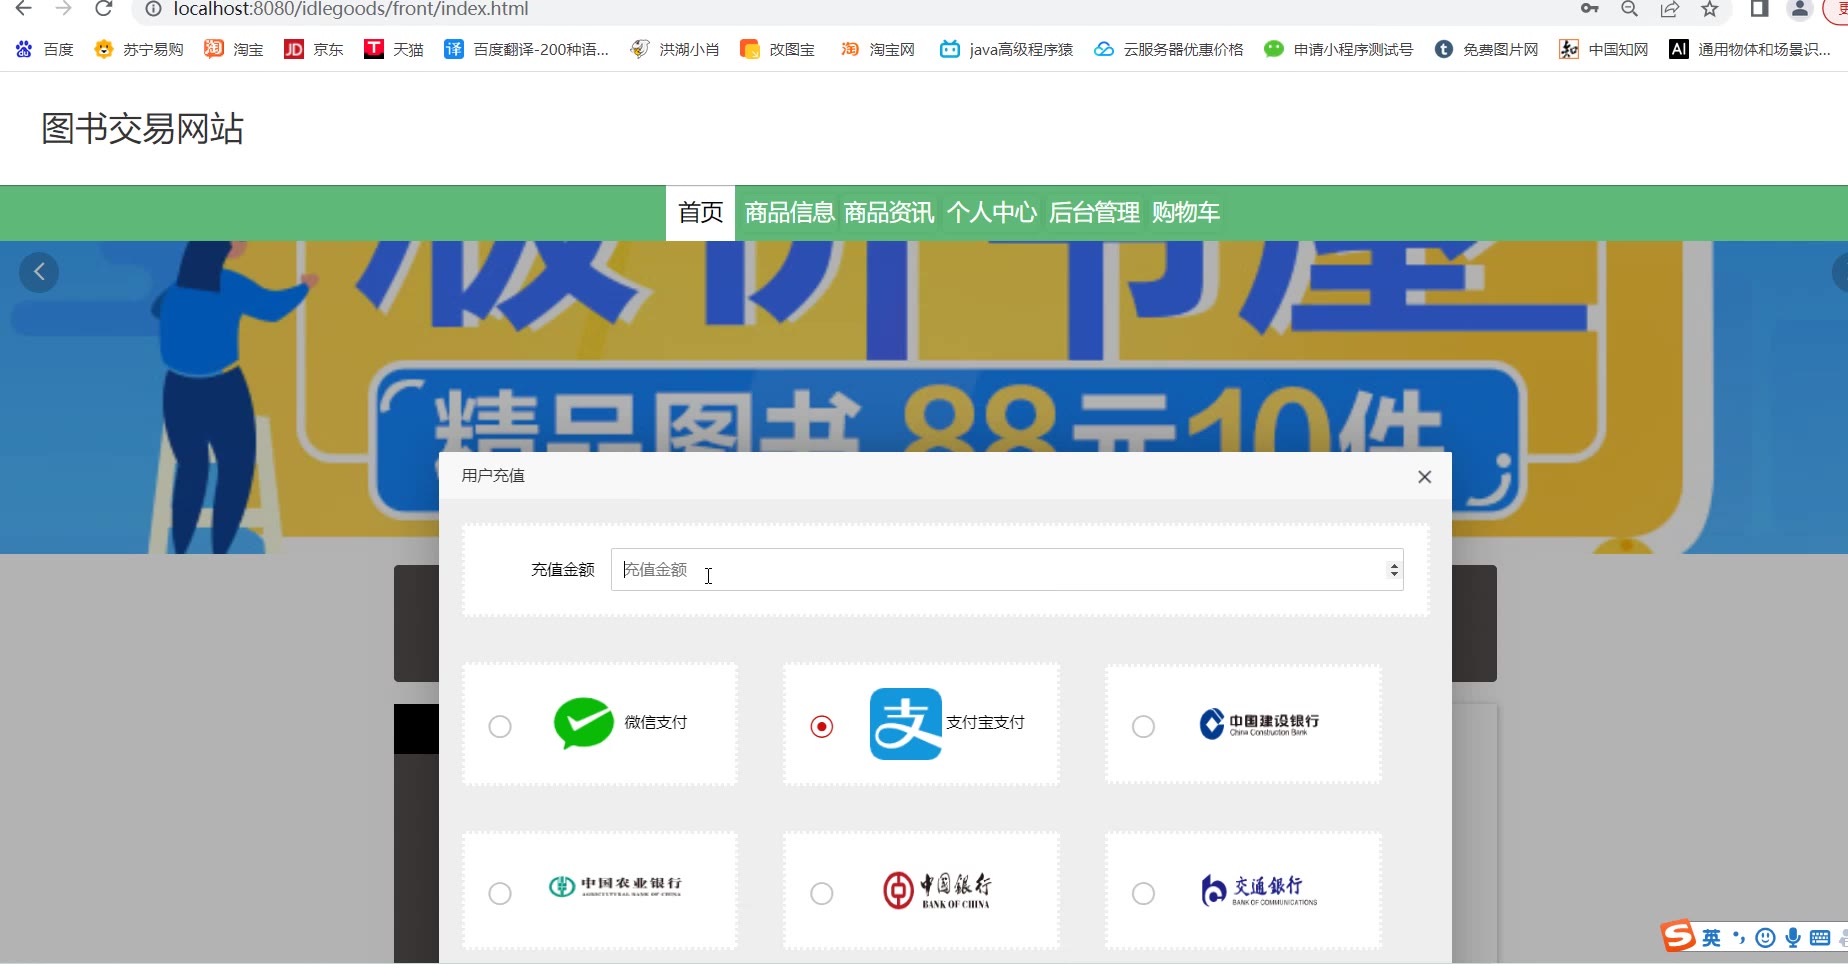The width and height of the screenshot is (1848, 964).
Task: Click the site info icon in address bar
Action: [153, 9]
